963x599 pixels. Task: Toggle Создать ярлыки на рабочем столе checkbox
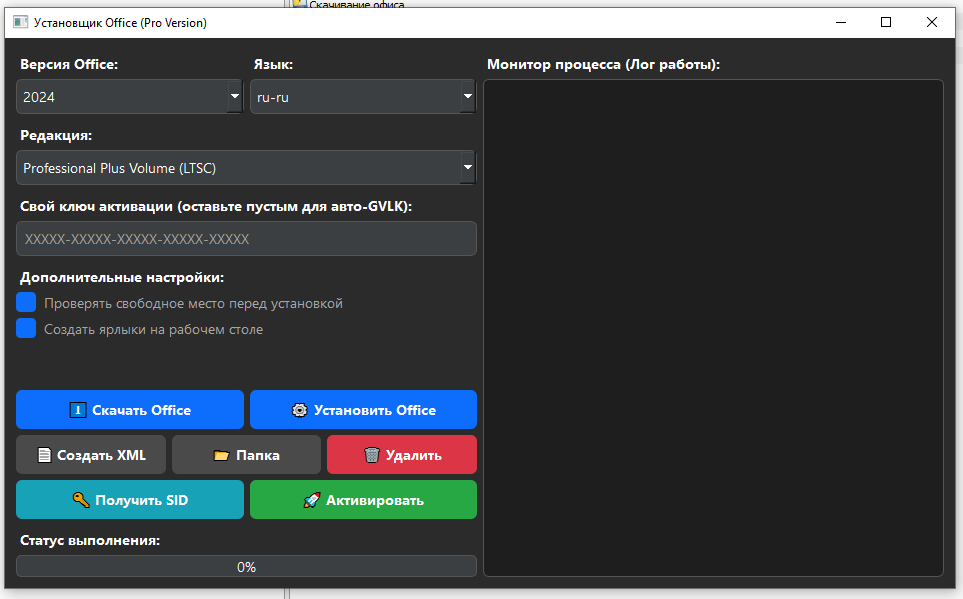tap(26, 328)
